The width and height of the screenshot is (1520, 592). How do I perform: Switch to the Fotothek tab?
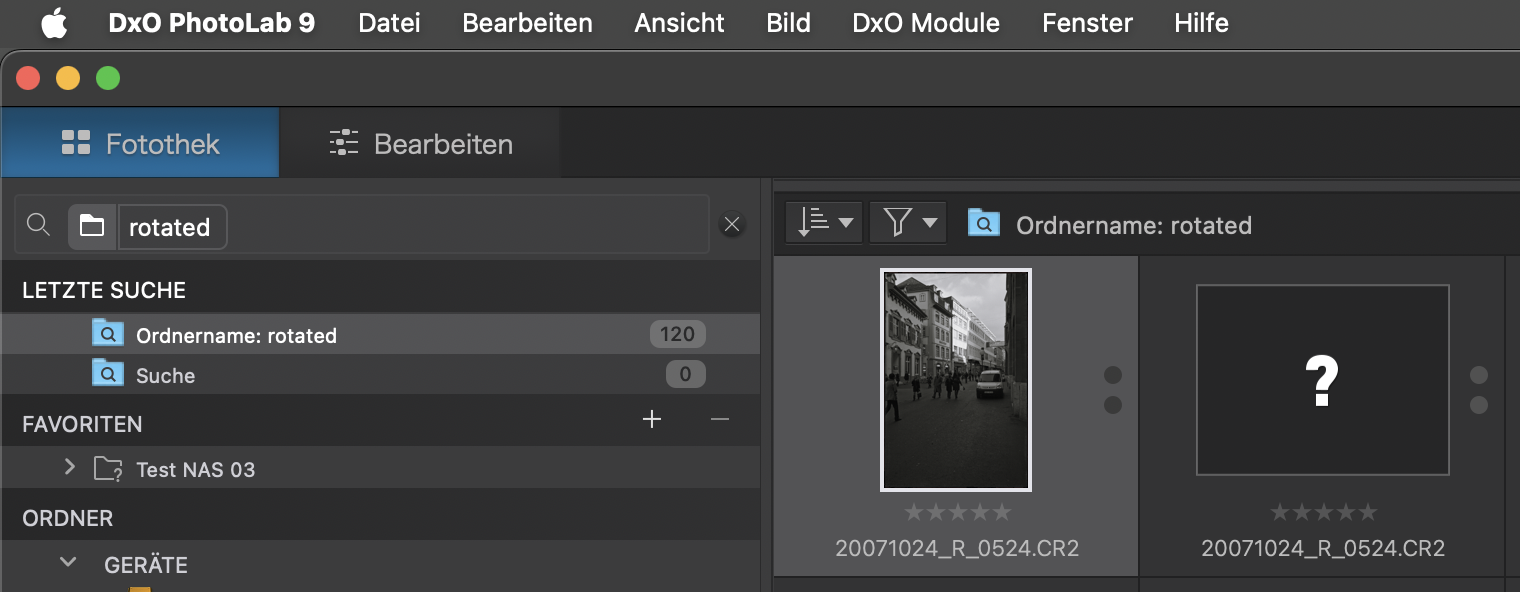(x=140, y=144)
